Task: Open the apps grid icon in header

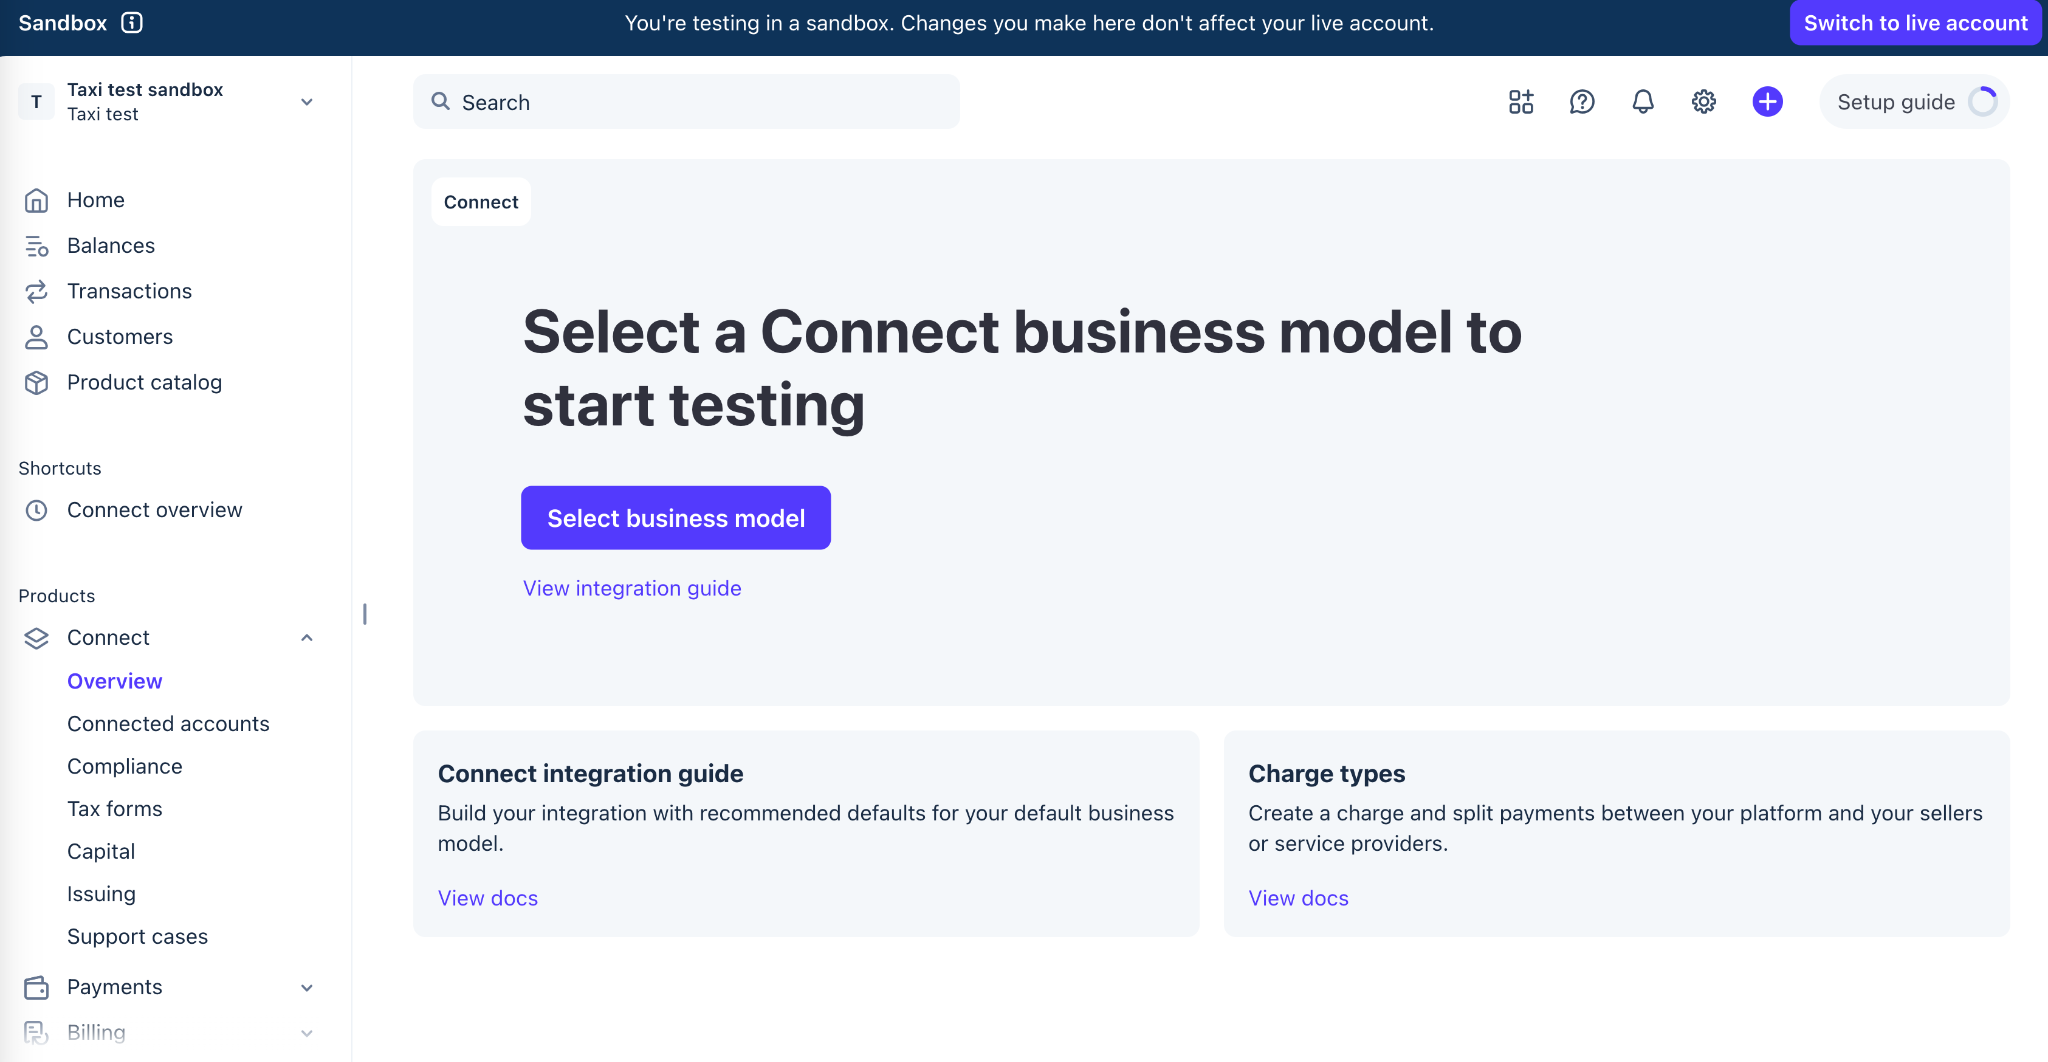Action: (x=1521, y=102)
